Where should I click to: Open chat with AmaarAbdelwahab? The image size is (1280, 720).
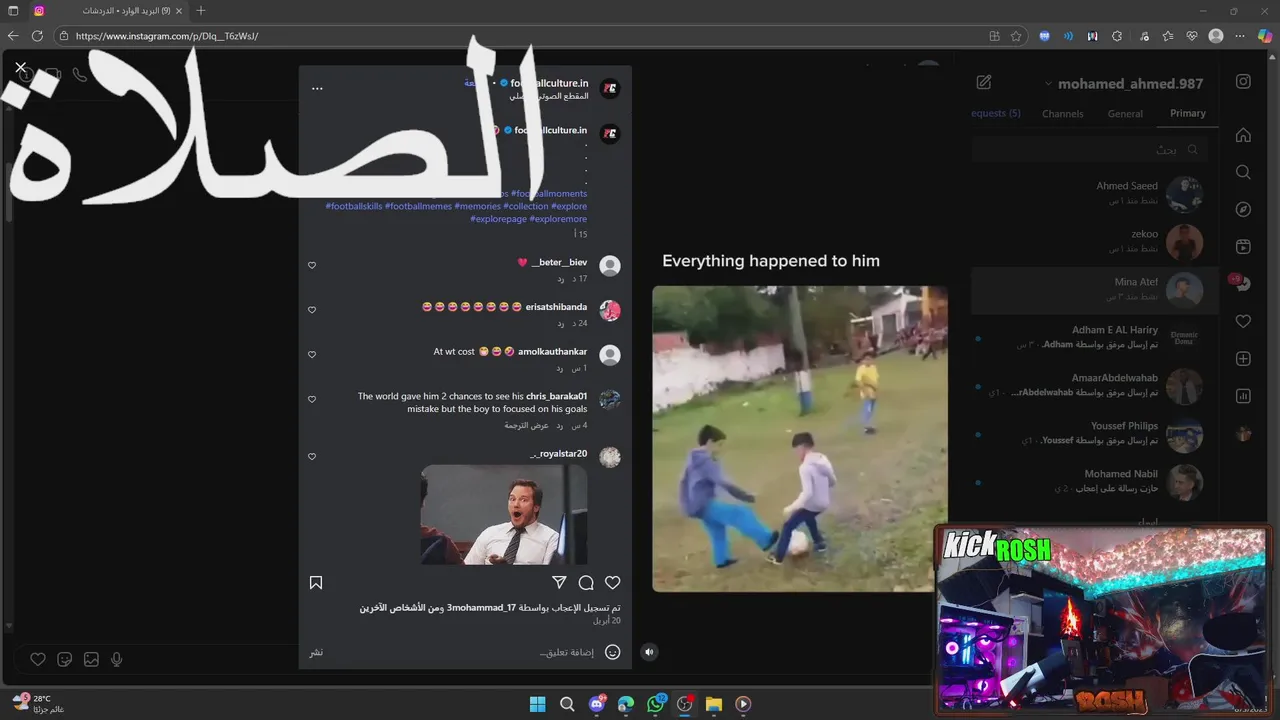(1095, 386)
